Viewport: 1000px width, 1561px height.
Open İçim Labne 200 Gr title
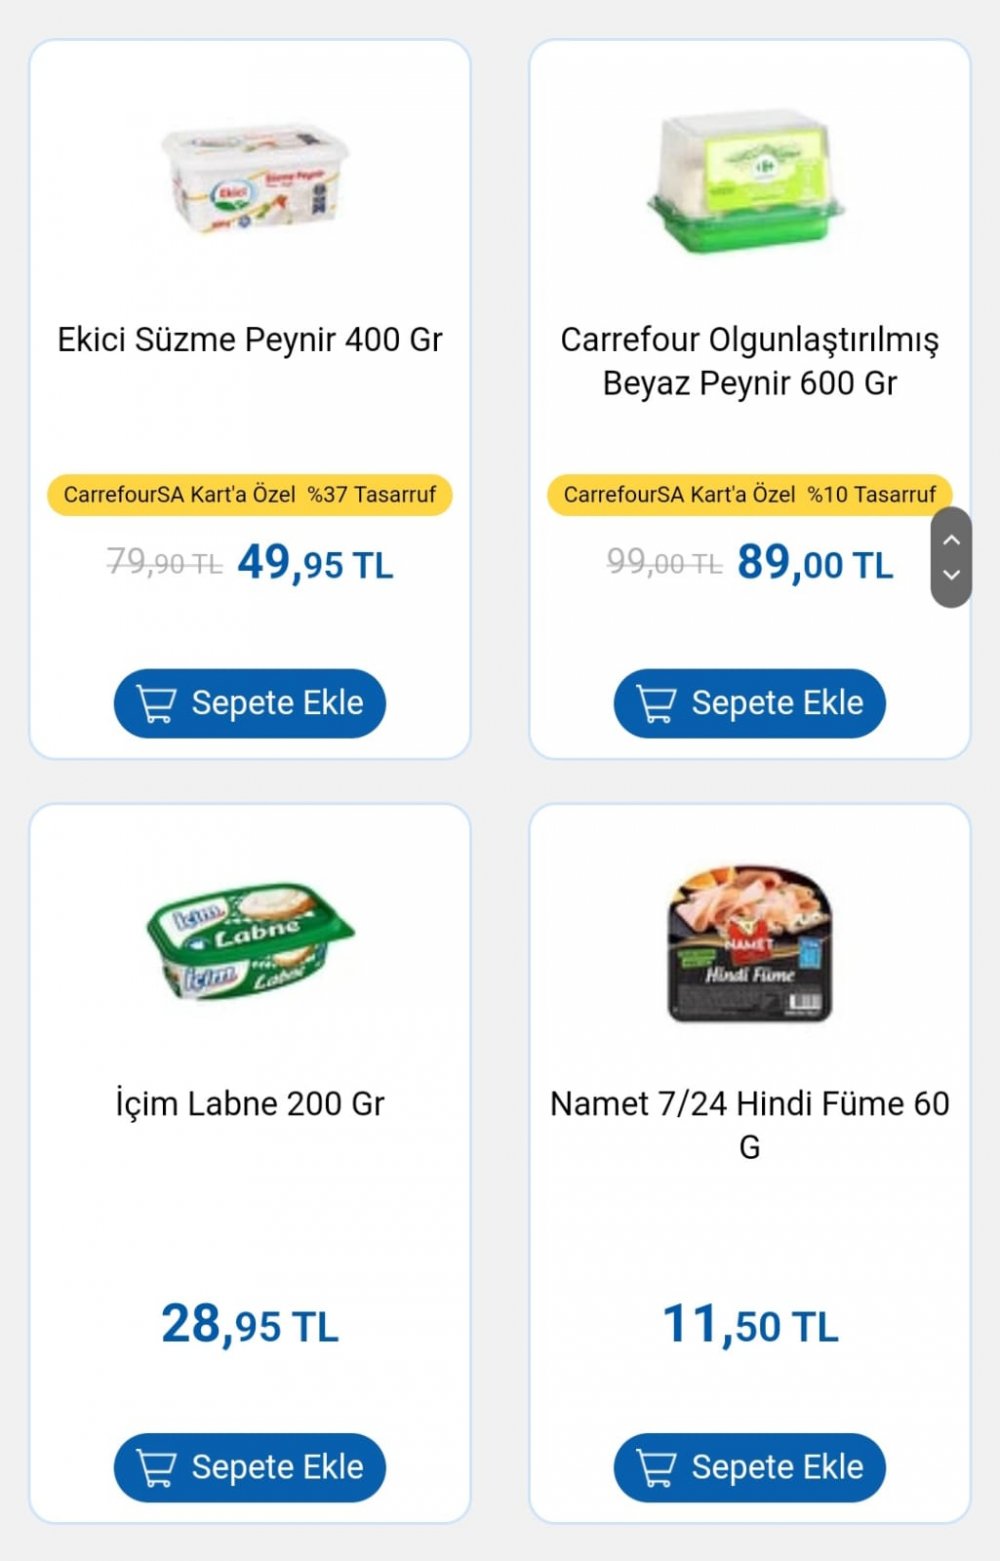pos(250,1104)
